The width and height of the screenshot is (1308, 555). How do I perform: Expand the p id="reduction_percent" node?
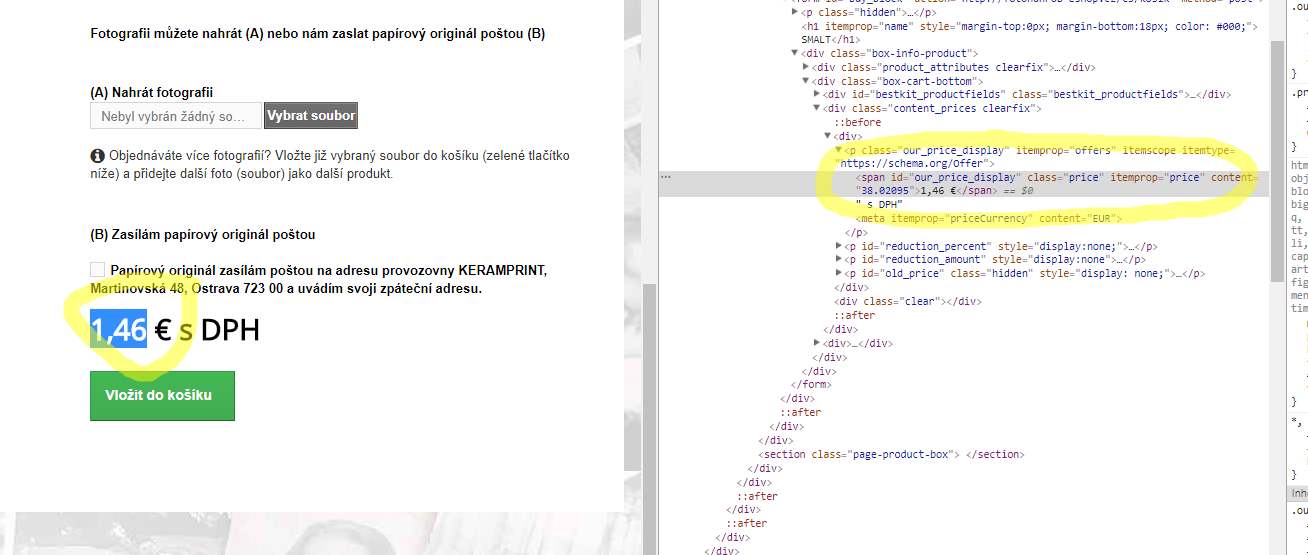coord(839,246)
